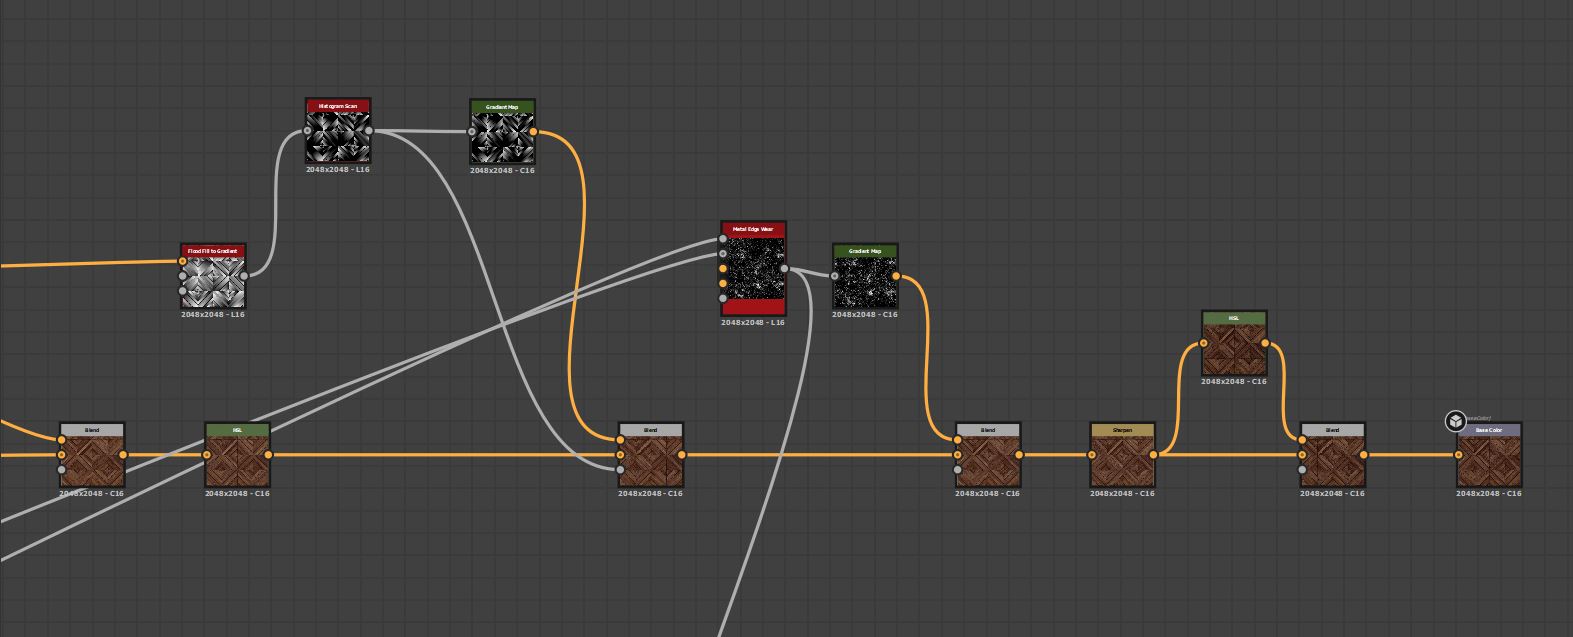
Task: Click the bottom gray input of Blend before Sharpen
Action: click(x=958, y=469)
